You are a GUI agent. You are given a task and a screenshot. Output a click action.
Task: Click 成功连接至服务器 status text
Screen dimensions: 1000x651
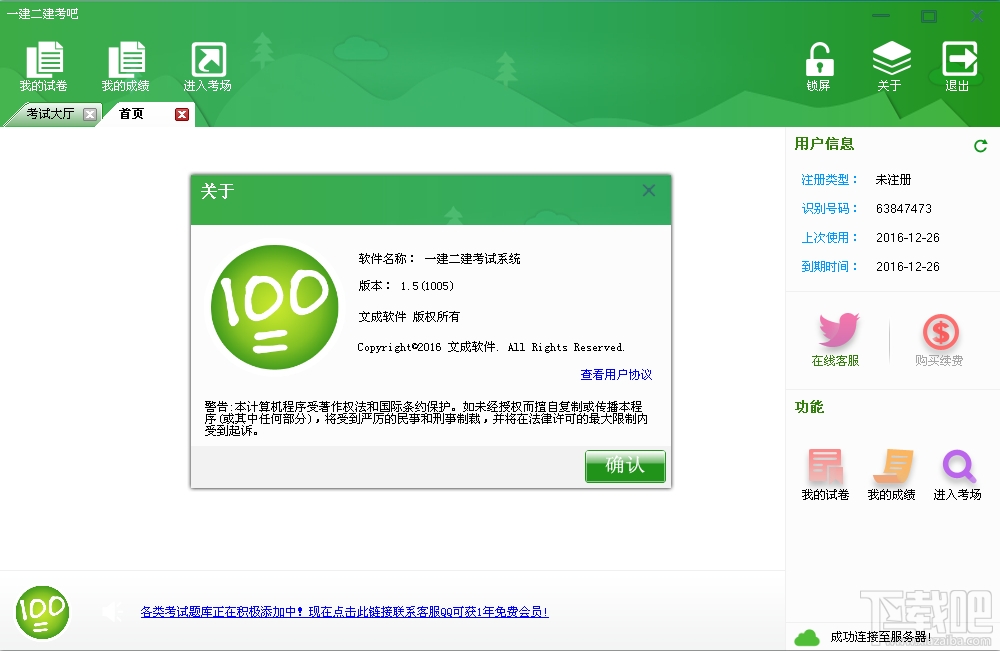880,636
